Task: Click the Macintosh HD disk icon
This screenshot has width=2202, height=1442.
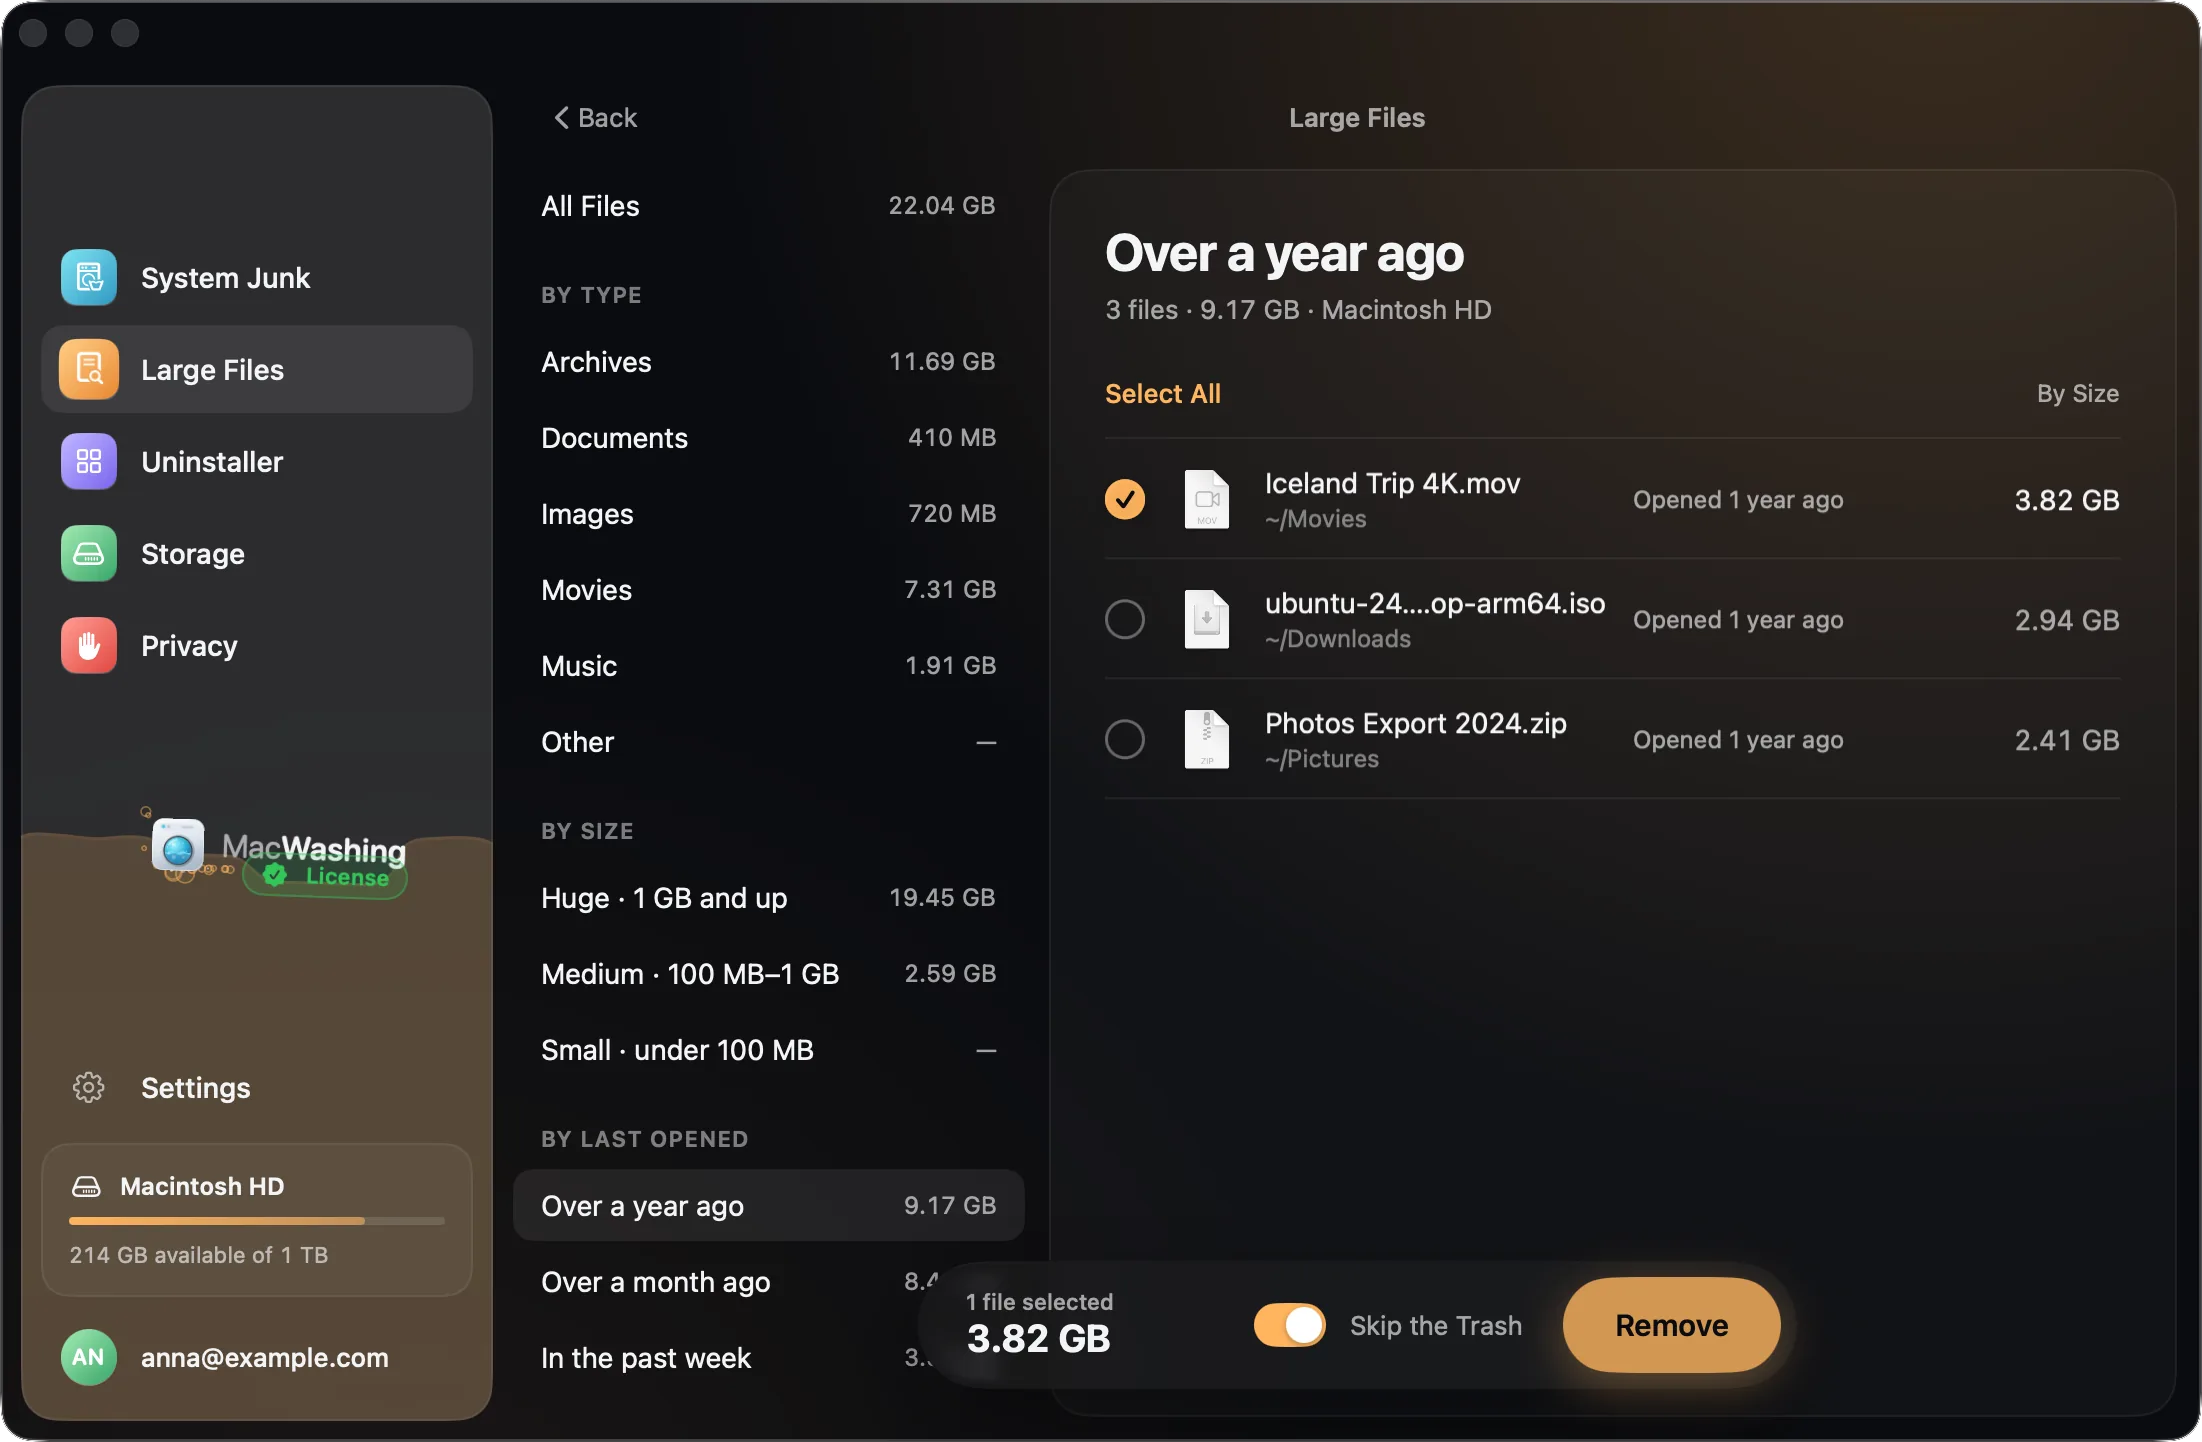Action: point(87,1187)
